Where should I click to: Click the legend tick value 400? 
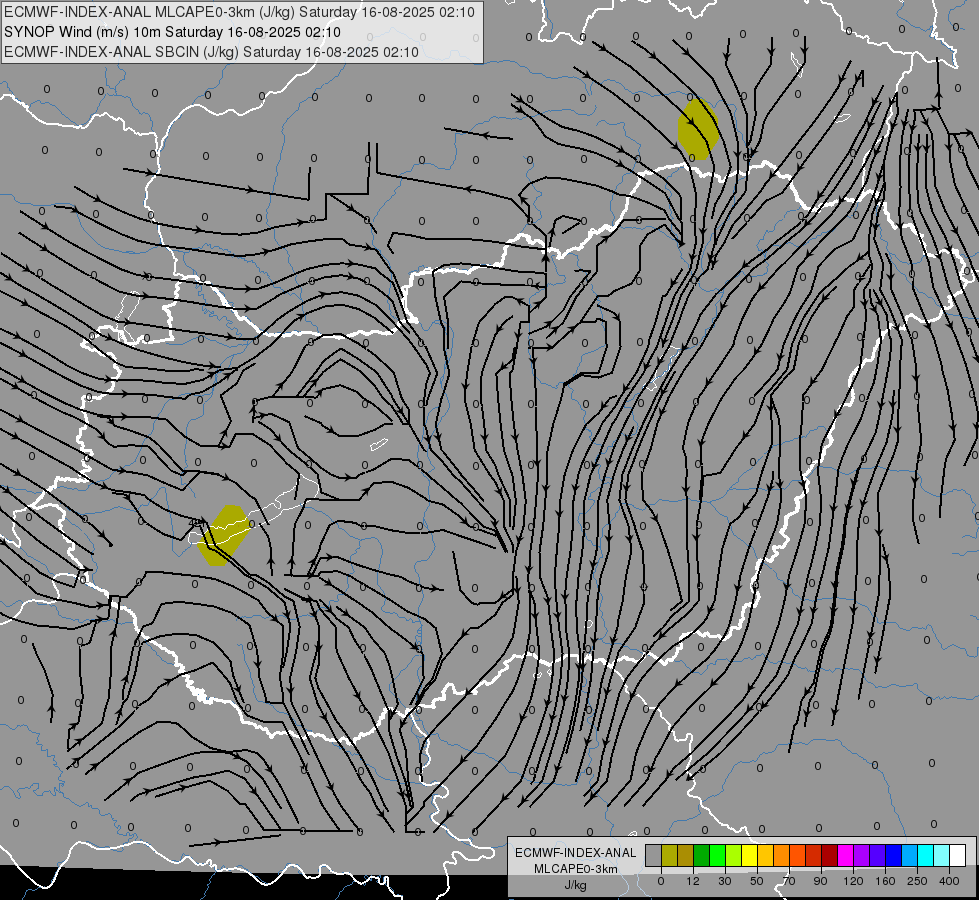tap(950, 881)
